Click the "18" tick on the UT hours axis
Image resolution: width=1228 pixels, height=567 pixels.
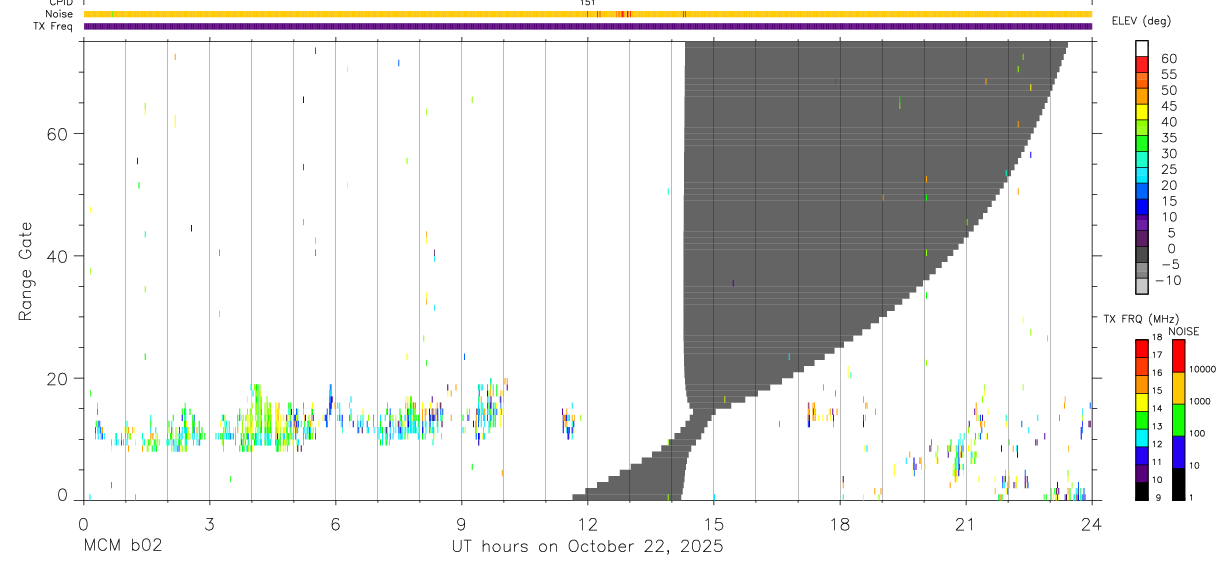[839, 523]
